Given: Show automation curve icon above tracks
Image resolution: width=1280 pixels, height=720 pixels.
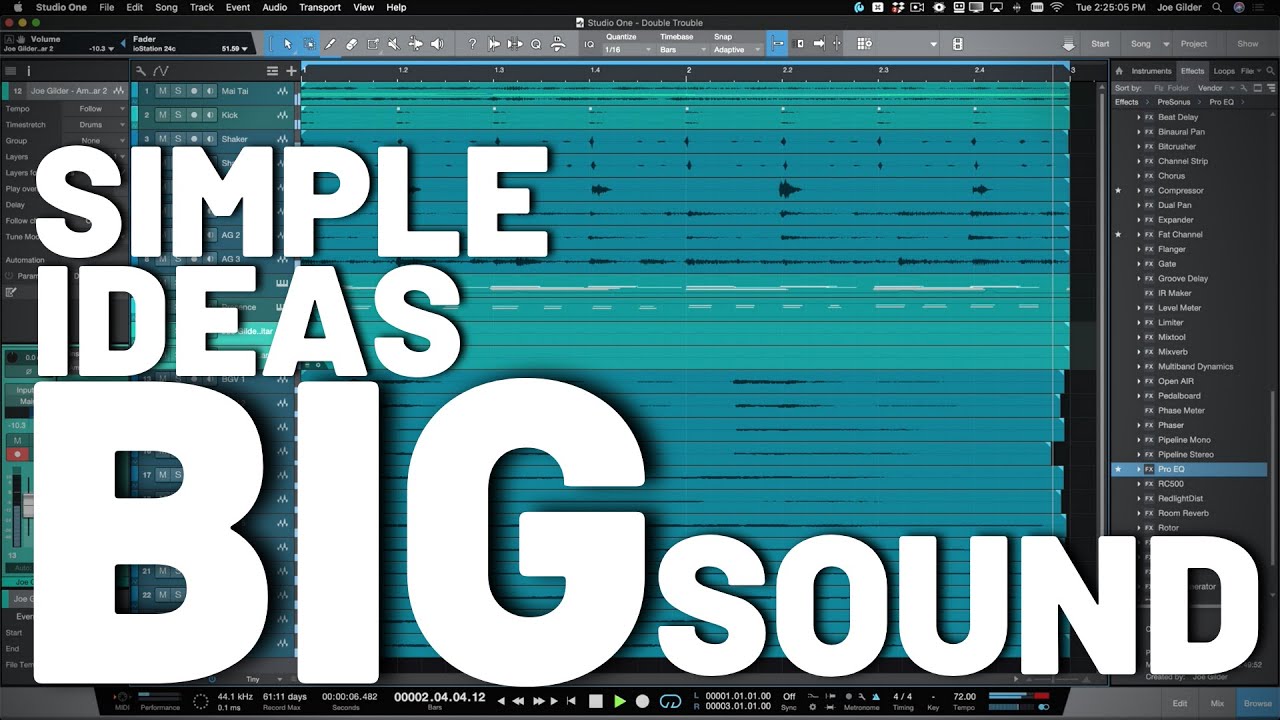Looking at the screenshot, I should [x=160, y=71].
